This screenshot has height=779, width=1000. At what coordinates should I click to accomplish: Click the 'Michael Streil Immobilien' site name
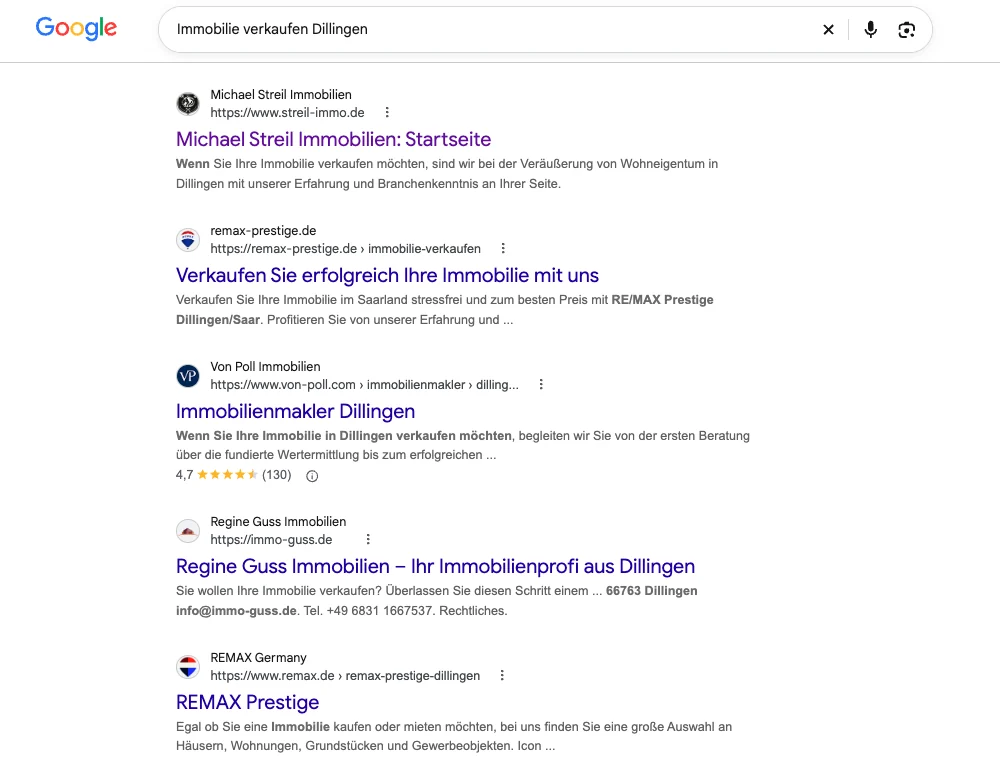(281, 94)
